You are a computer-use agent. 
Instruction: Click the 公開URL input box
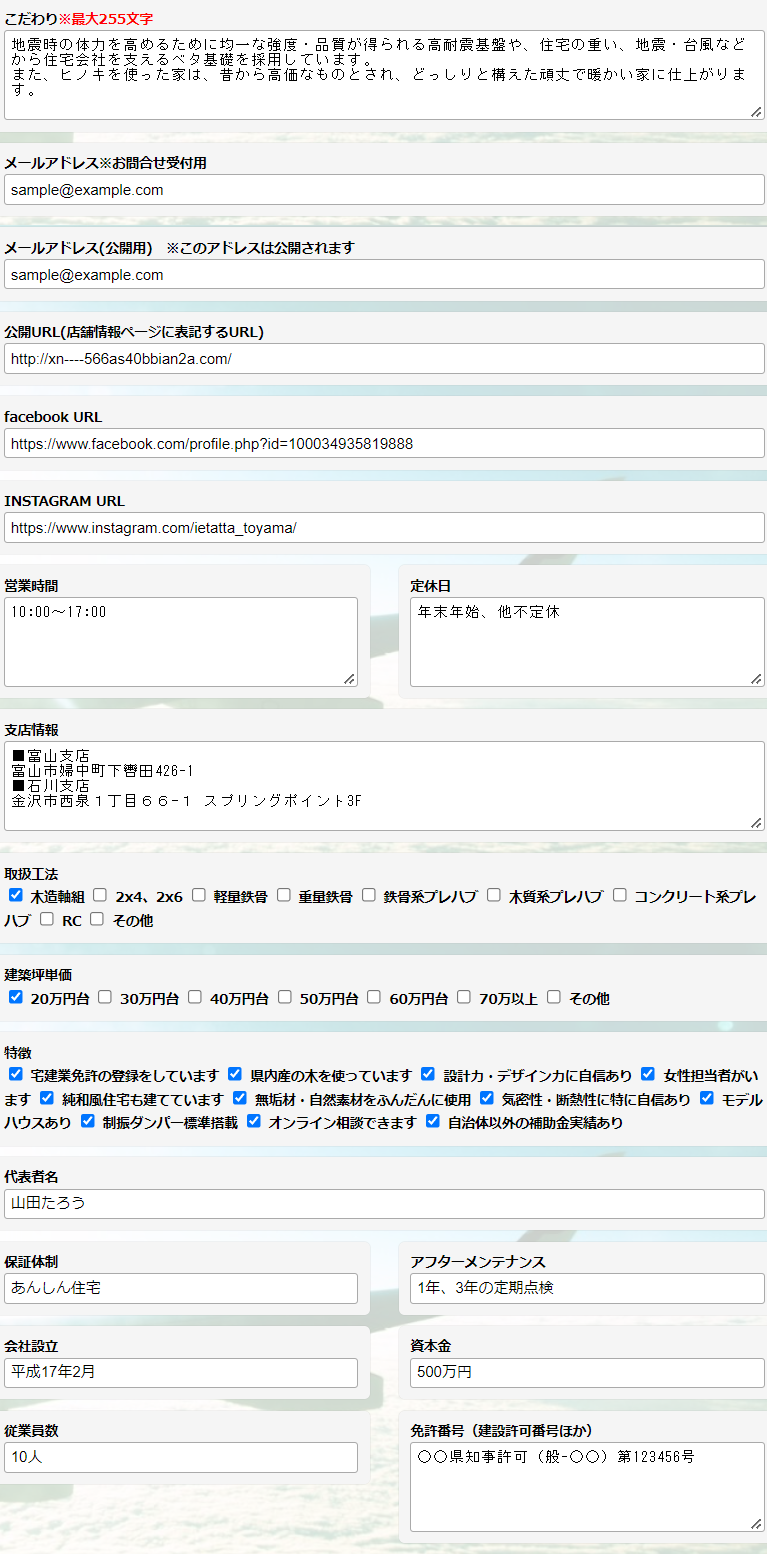[x=384, y=358]
